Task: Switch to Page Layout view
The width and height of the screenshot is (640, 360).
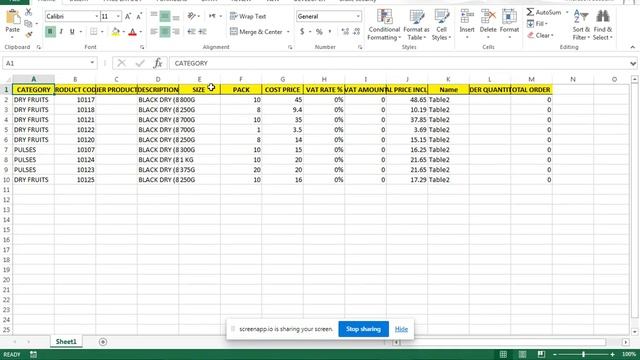Action: [x=522, y=354]
